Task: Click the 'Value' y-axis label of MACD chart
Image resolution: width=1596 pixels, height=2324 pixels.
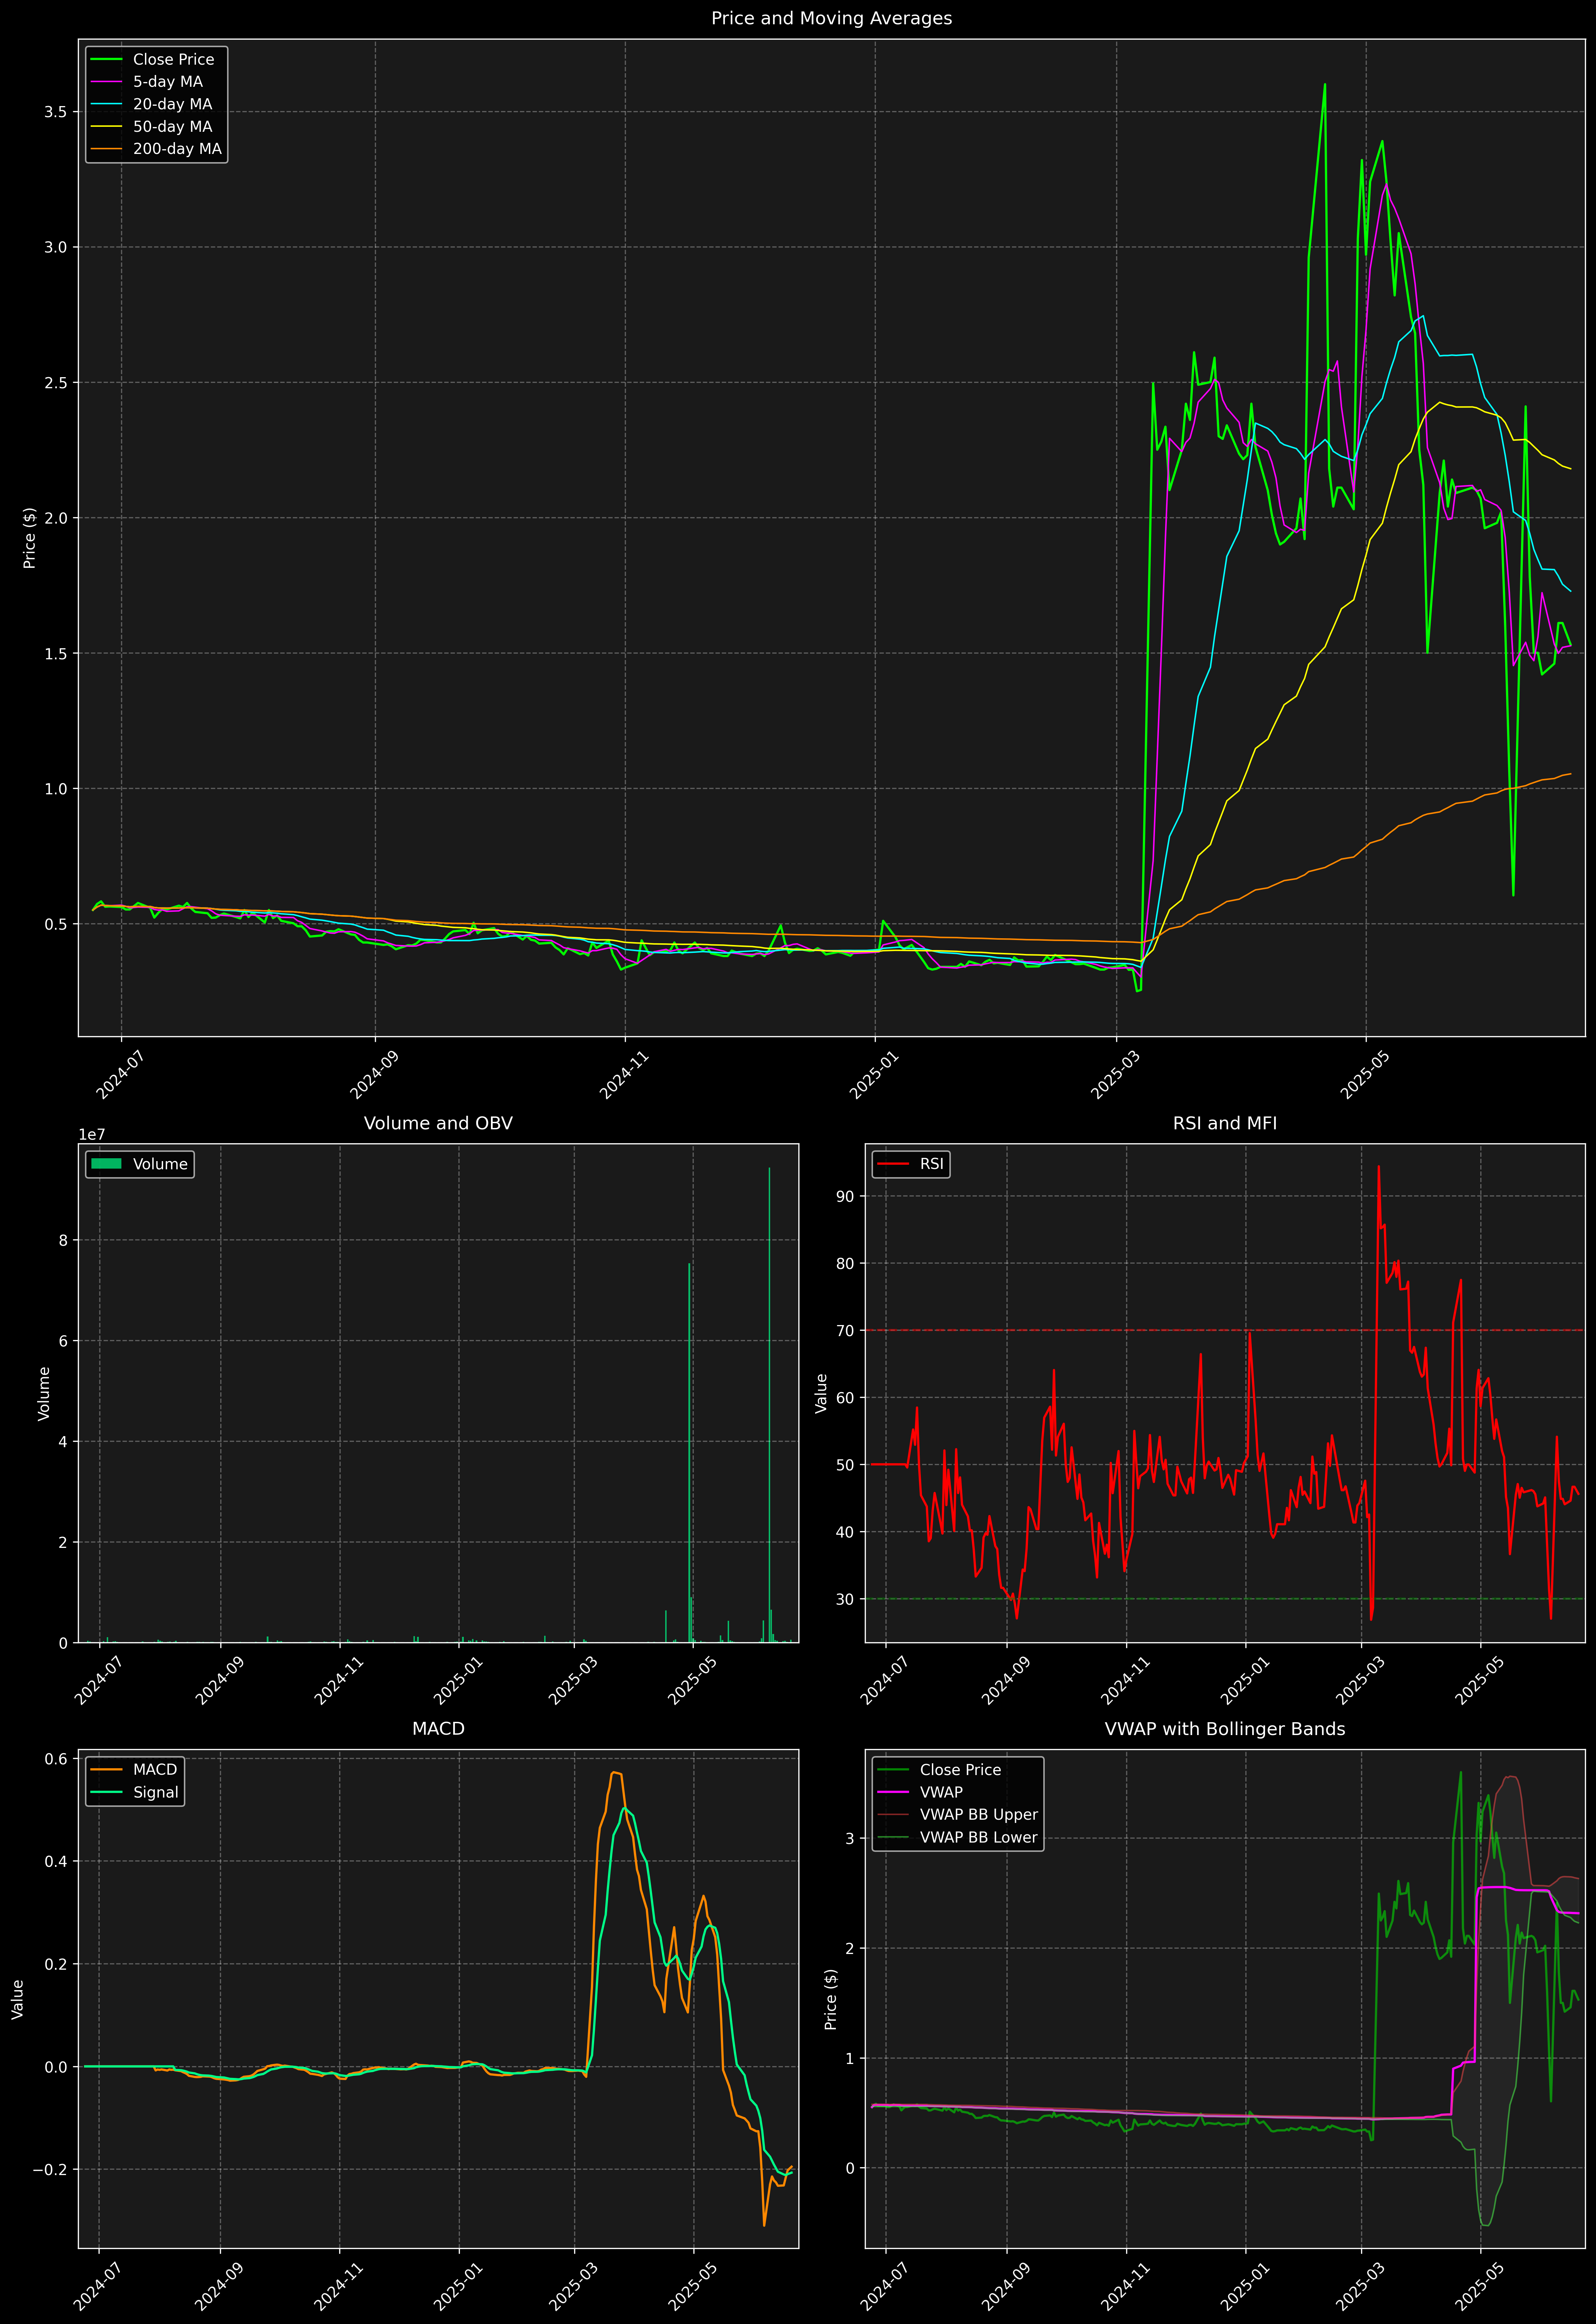Action: (x=18, y=1999)
